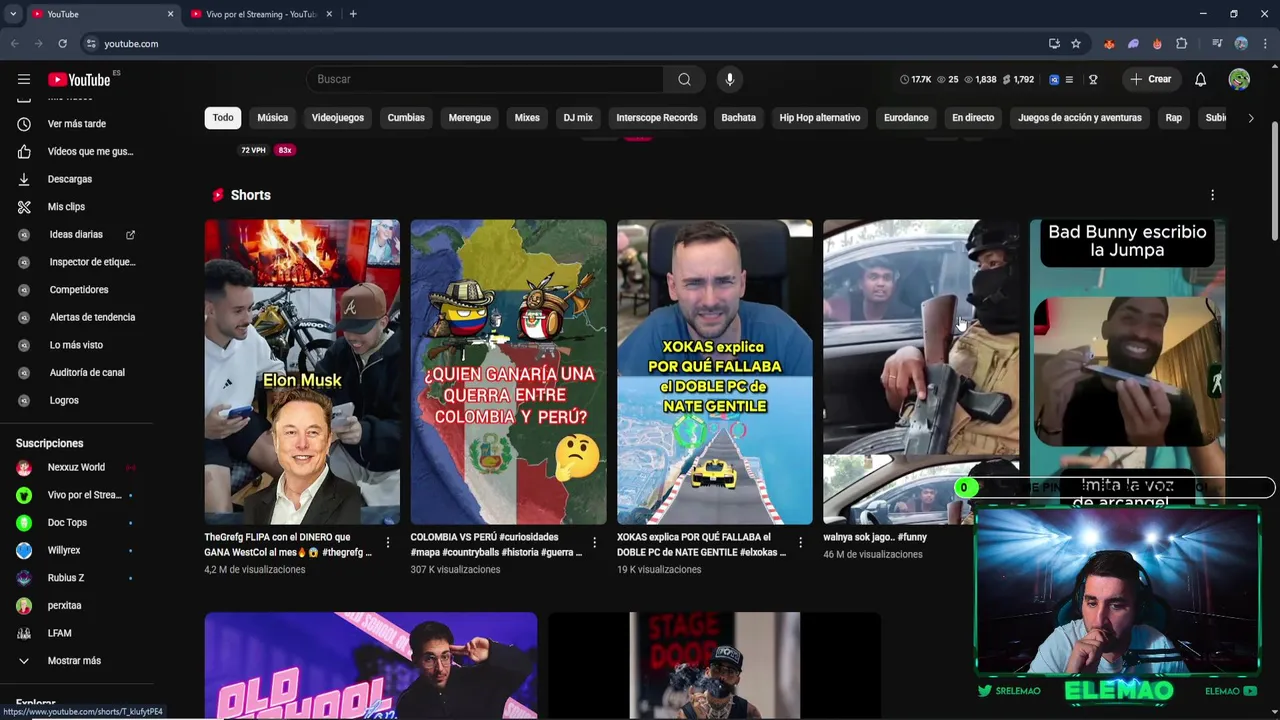Open Alertas de tendencia link
The height and width of the screenshot is (720, 1280).
coord(92,317)
